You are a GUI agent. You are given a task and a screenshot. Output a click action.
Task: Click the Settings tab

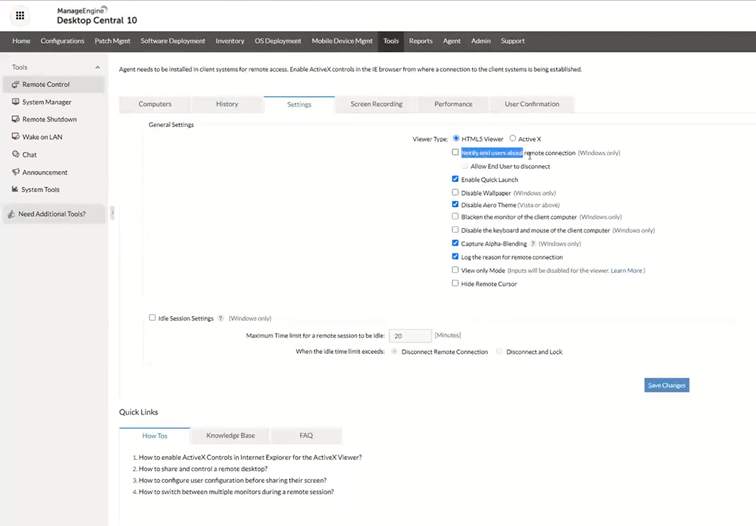click(x=299, y=104)
